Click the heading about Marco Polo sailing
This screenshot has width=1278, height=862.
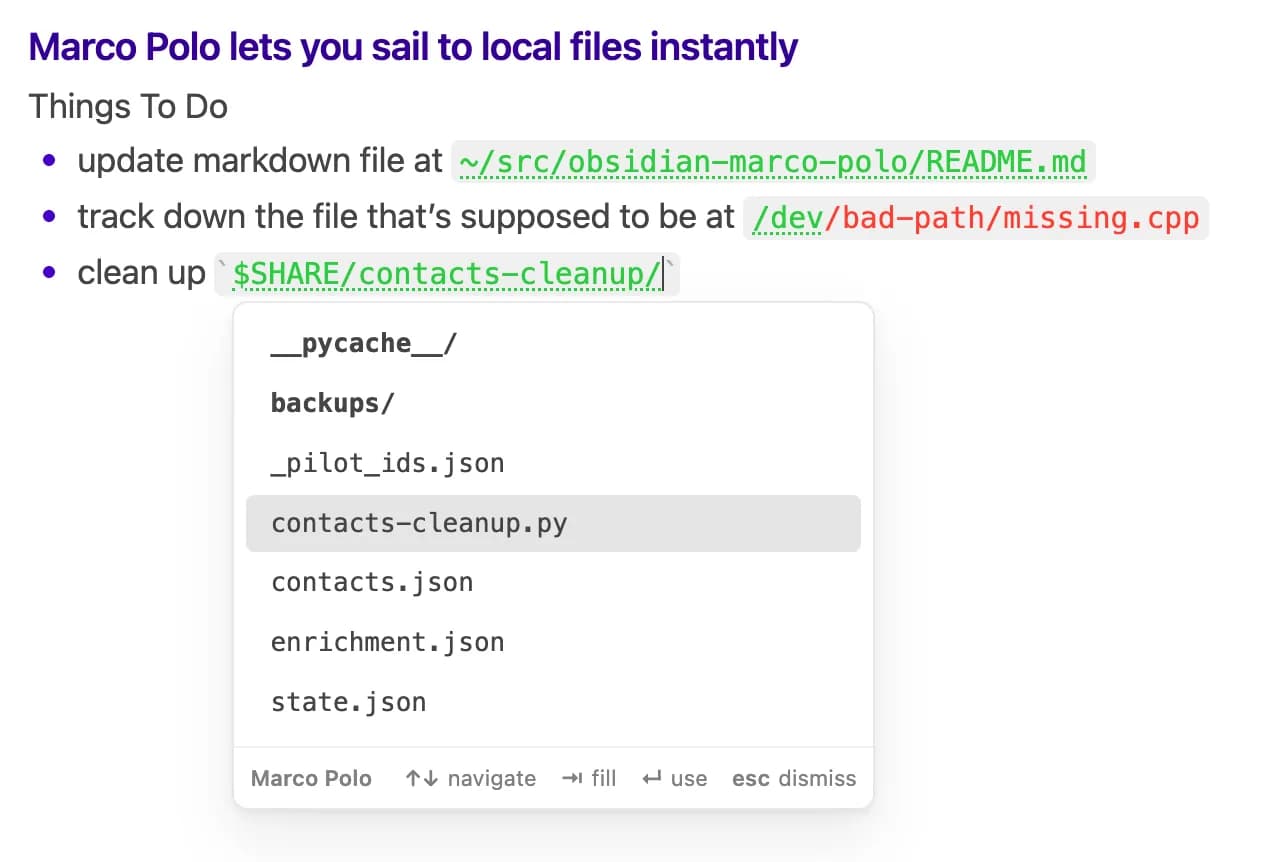pyautogui.click(x=413, y=47)
